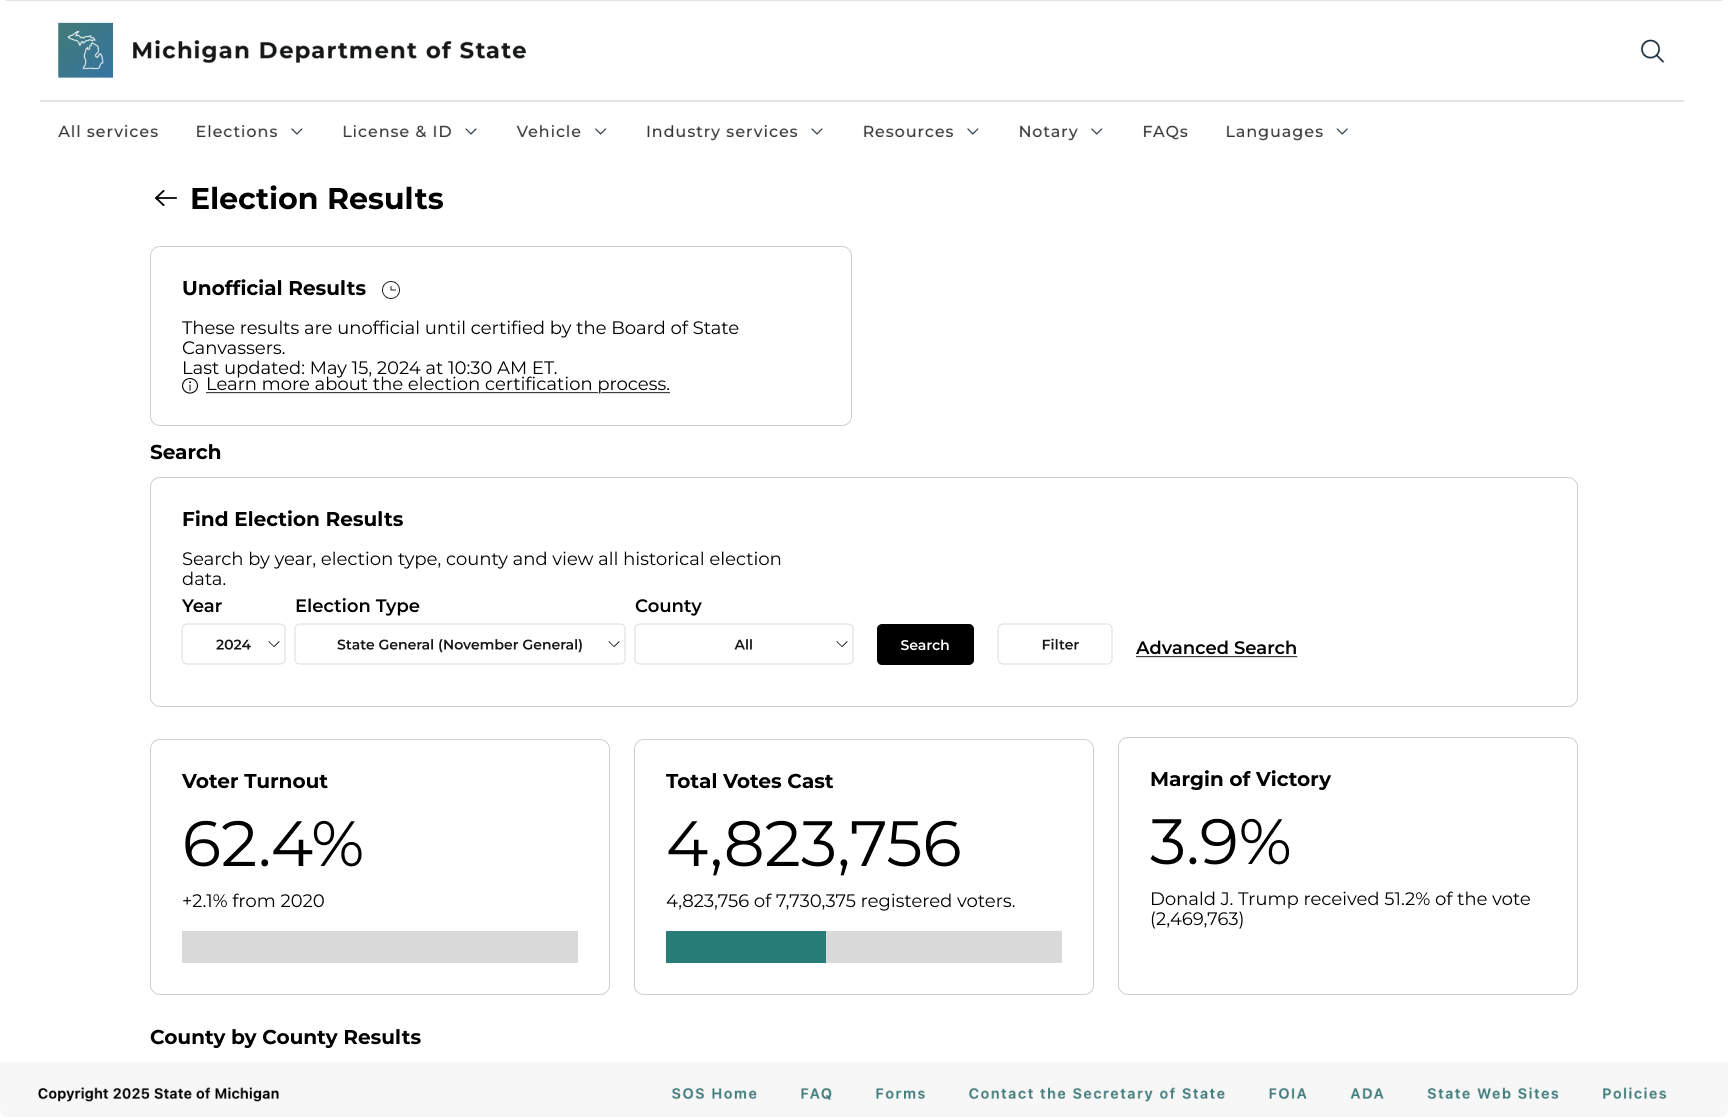Viewport: 1728px width, 1117px height.
Task: Open the Elections navigation item
Action: pyautogui.click(x=237, y=132)
